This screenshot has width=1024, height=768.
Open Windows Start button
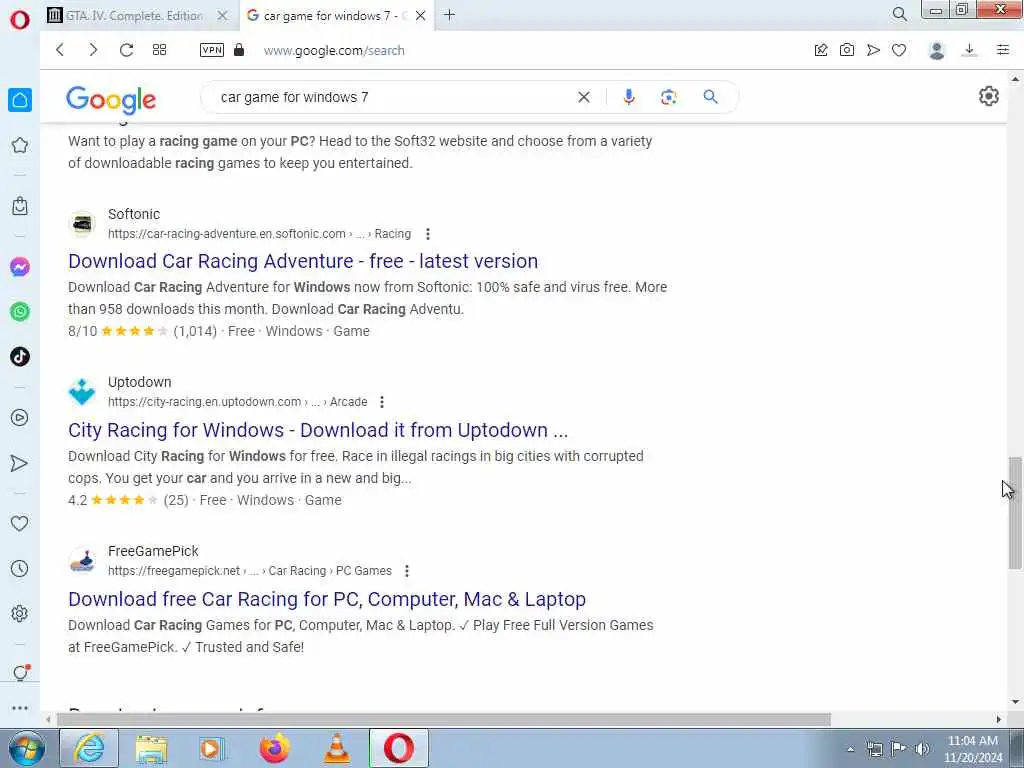coord(26,748)
